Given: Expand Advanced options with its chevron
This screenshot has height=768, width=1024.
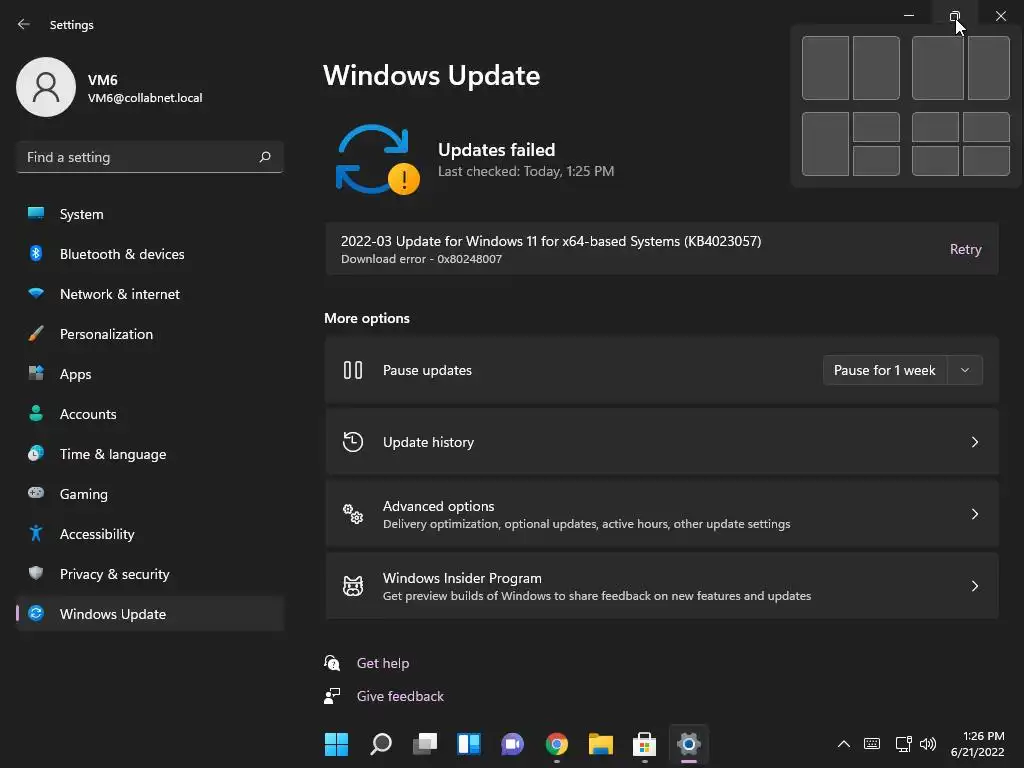Looking at the screenshot, I should tap(974, 514).
